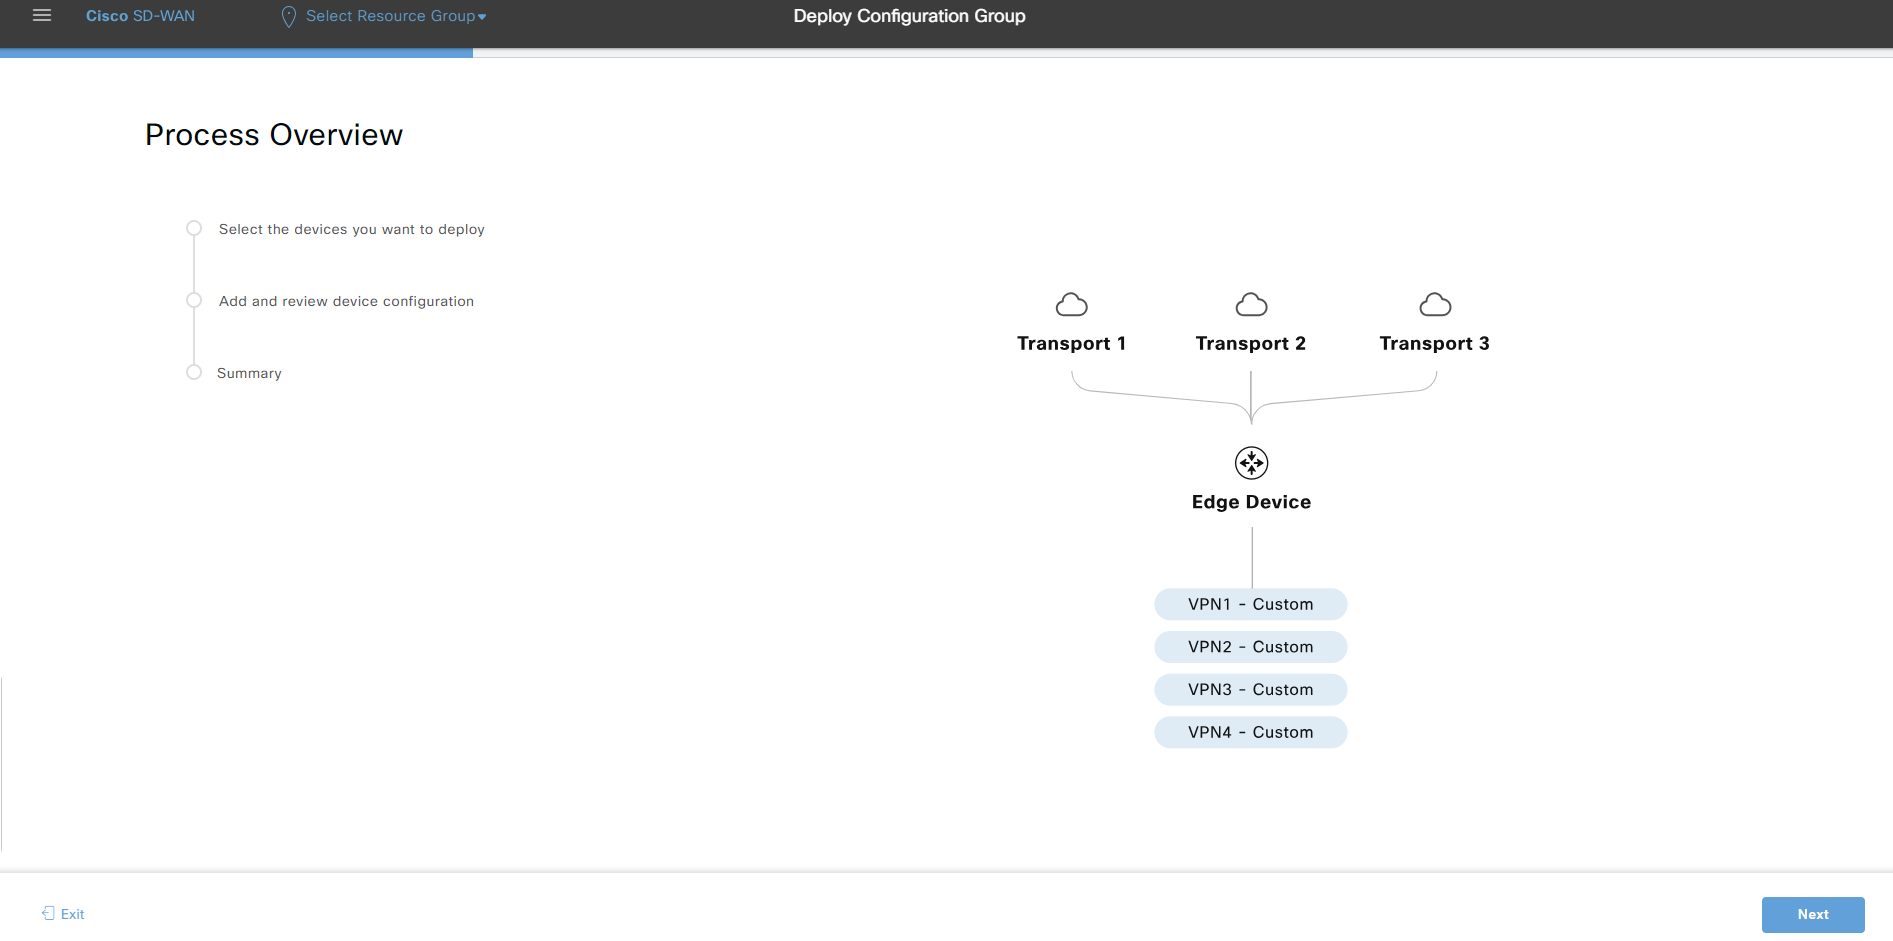This screenshot has width=1893, height=941.
Task: Click the Transport 2 cloud icon
Action: click(1252, 304)
